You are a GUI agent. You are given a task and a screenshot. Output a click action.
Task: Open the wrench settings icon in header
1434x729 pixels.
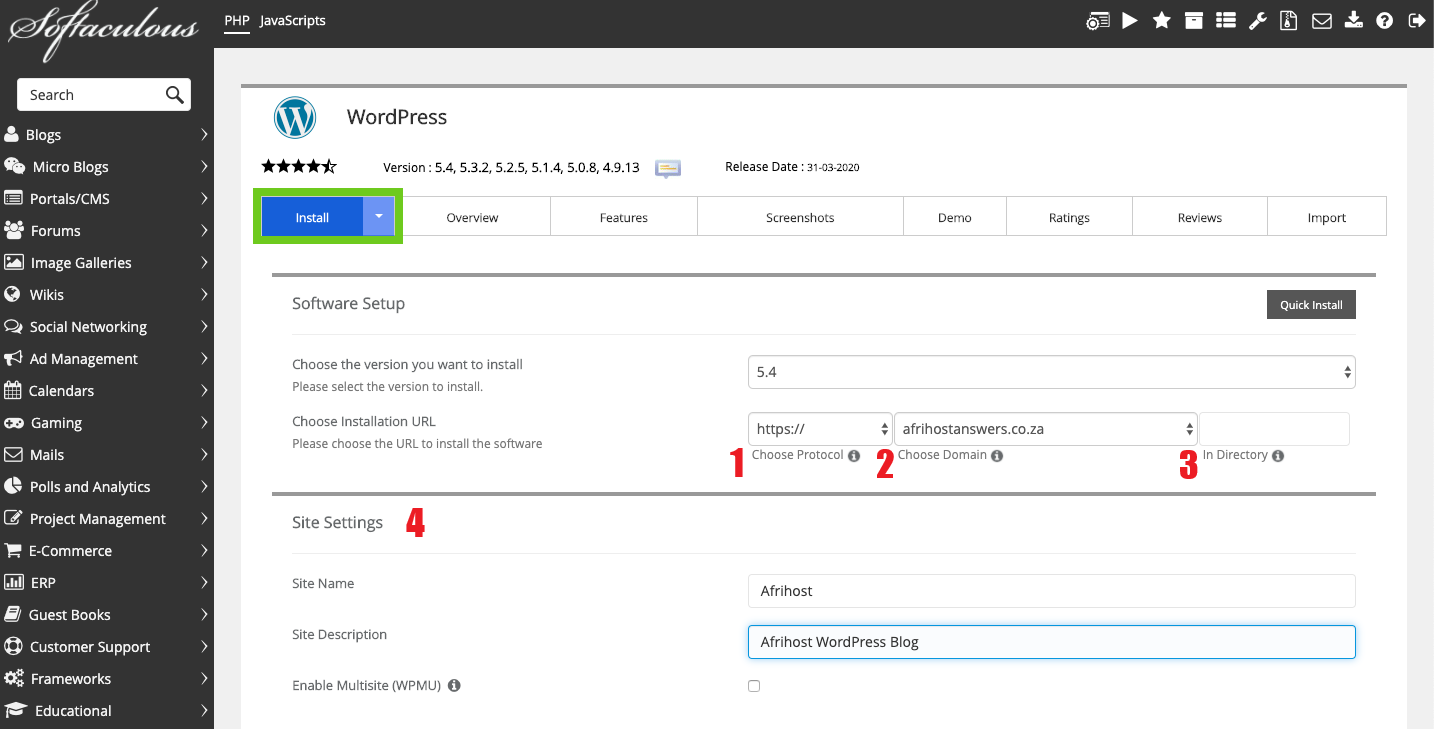pos(1257,20)
